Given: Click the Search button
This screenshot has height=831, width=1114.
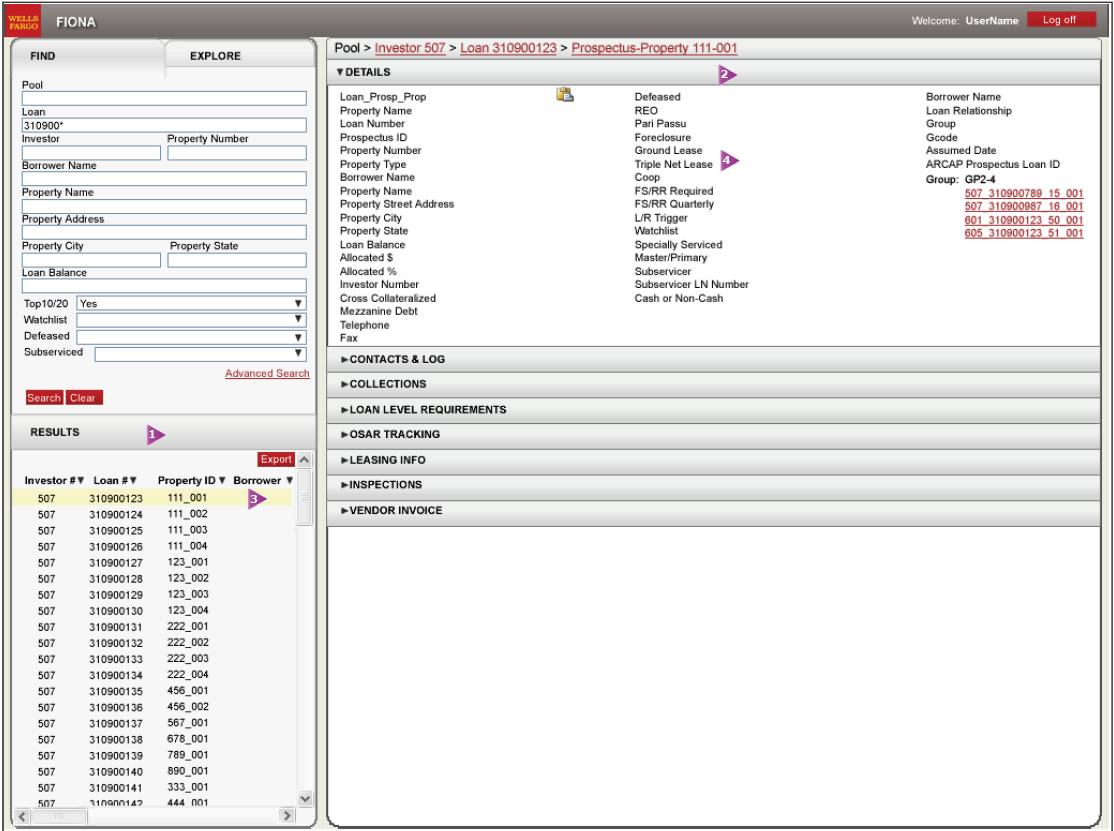Looking at the screenshot, I should (x=44, y=398).
